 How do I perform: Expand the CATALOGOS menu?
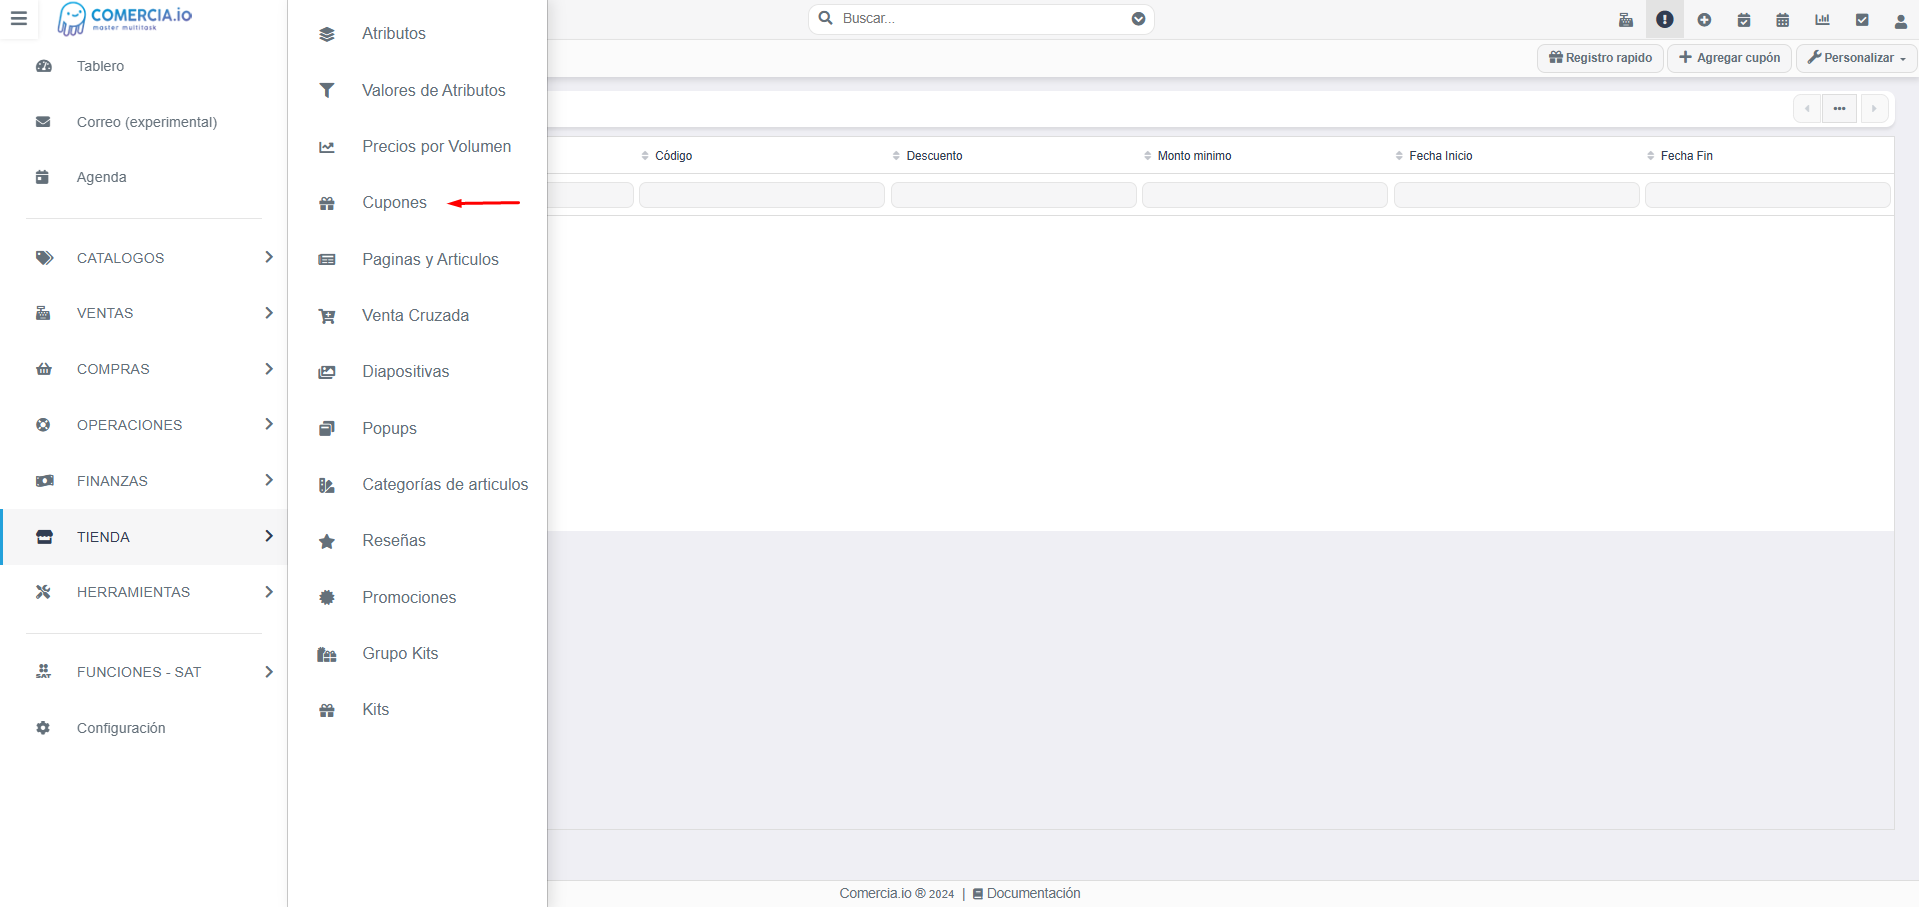point(144,258)
